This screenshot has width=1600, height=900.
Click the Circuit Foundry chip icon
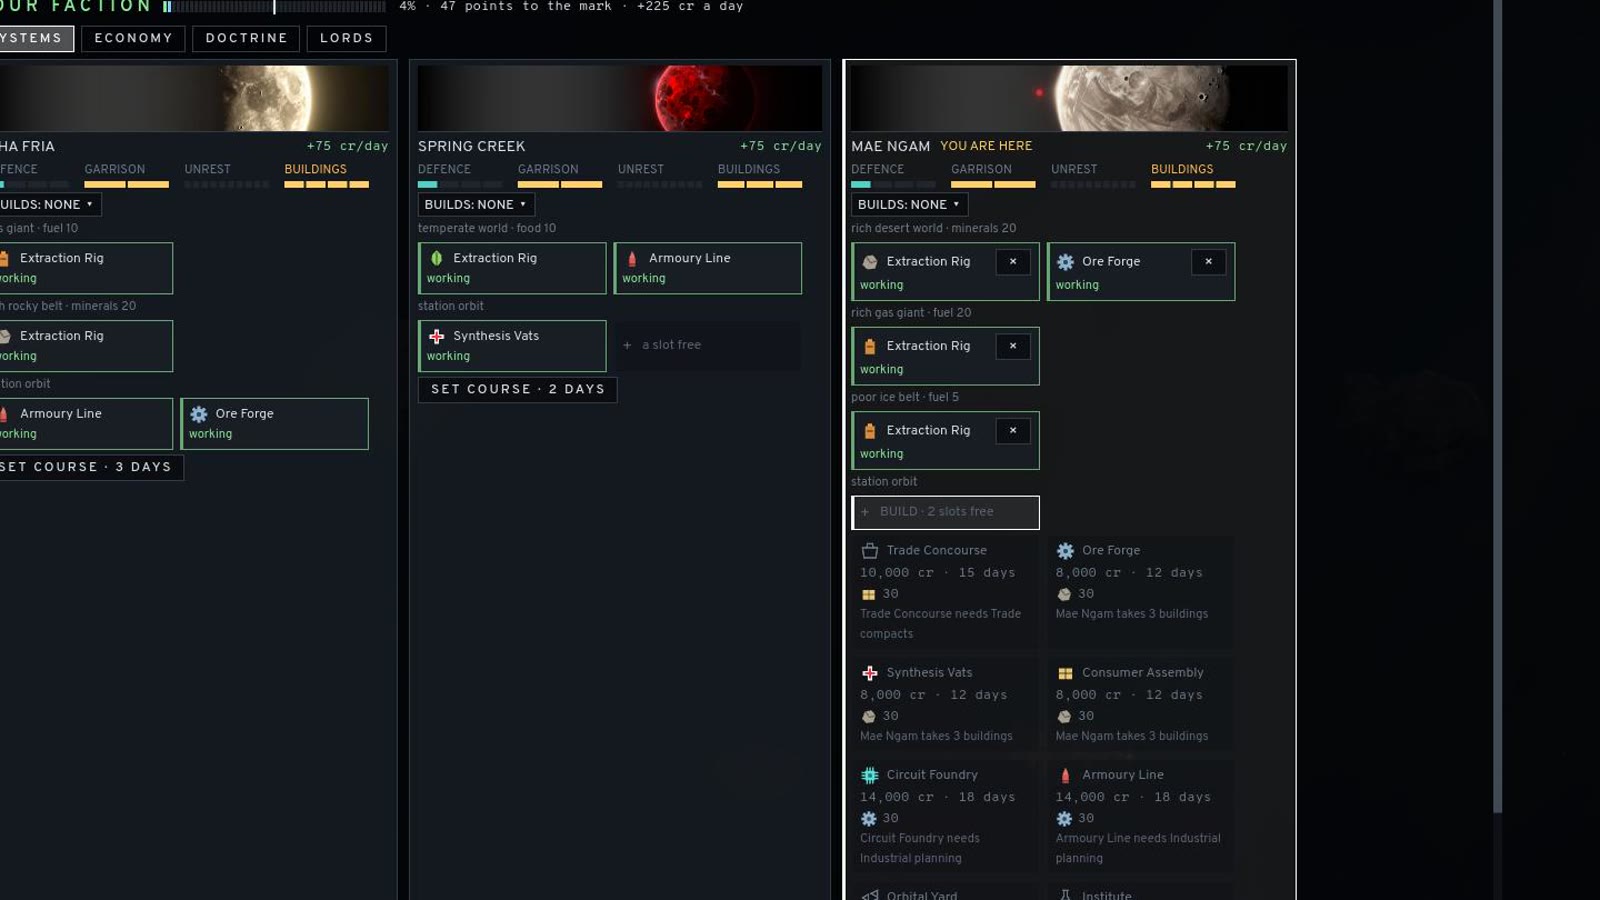pos(869,775)
